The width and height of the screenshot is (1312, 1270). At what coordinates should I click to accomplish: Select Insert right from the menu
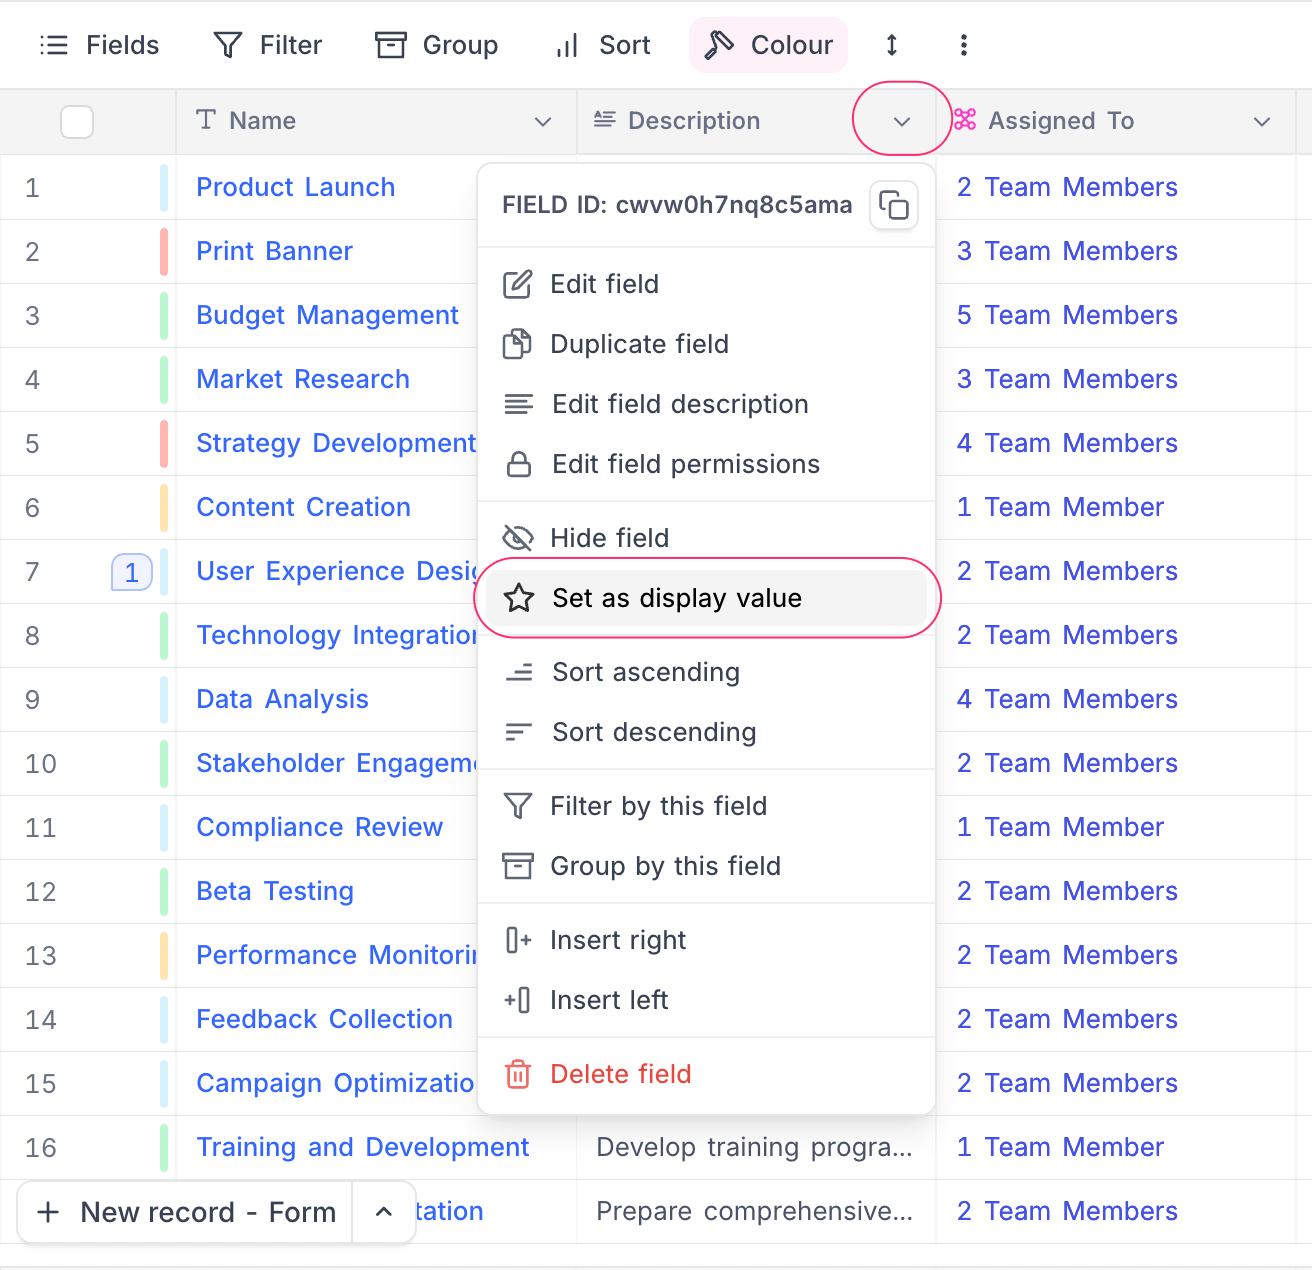click(x=617, y=940)
